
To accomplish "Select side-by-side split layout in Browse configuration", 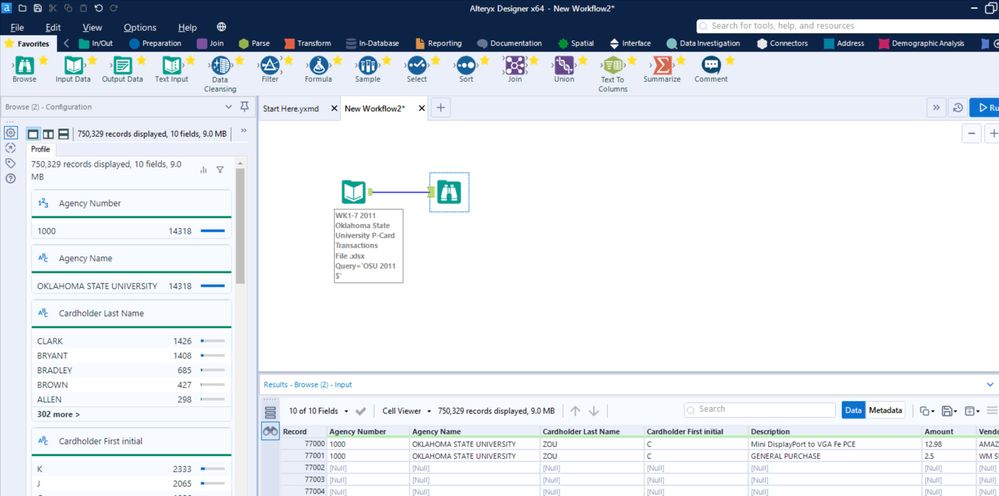I will (48, 134).
